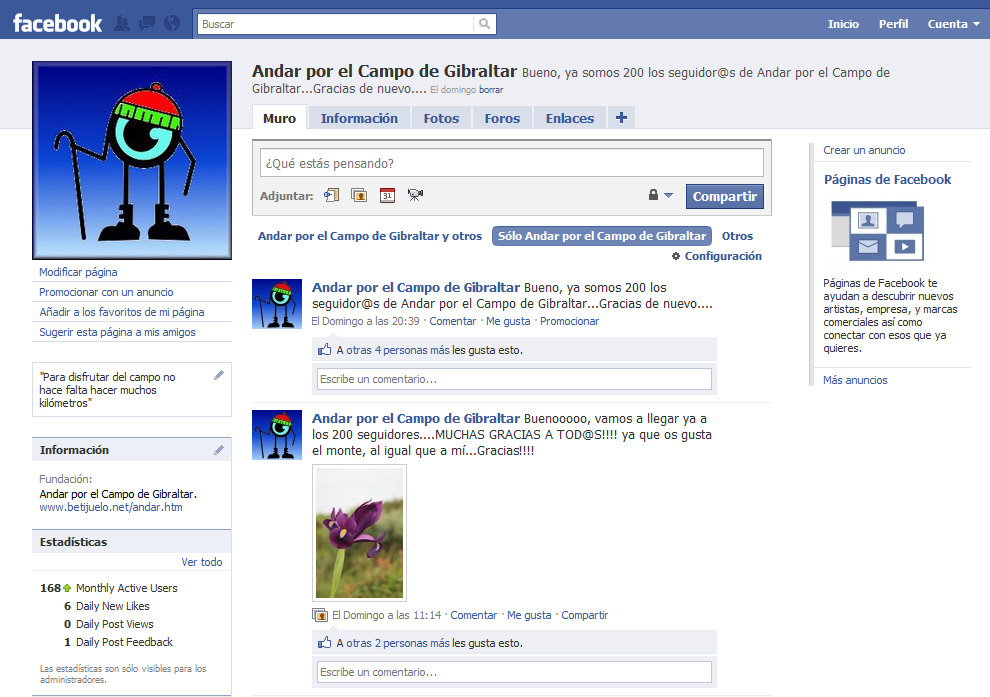The width and height of the screenshot is (990, 697).
Task: Click the Compartir button
Action: click(x=725, y=196)
